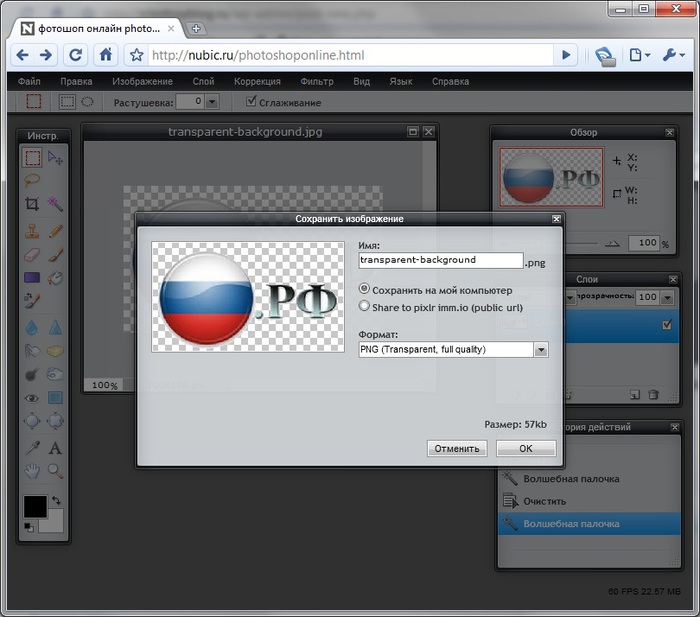Select the Gradient tool
Image resolution: width=700 pixels, height=617 pixels.
[x=32, y=278]
